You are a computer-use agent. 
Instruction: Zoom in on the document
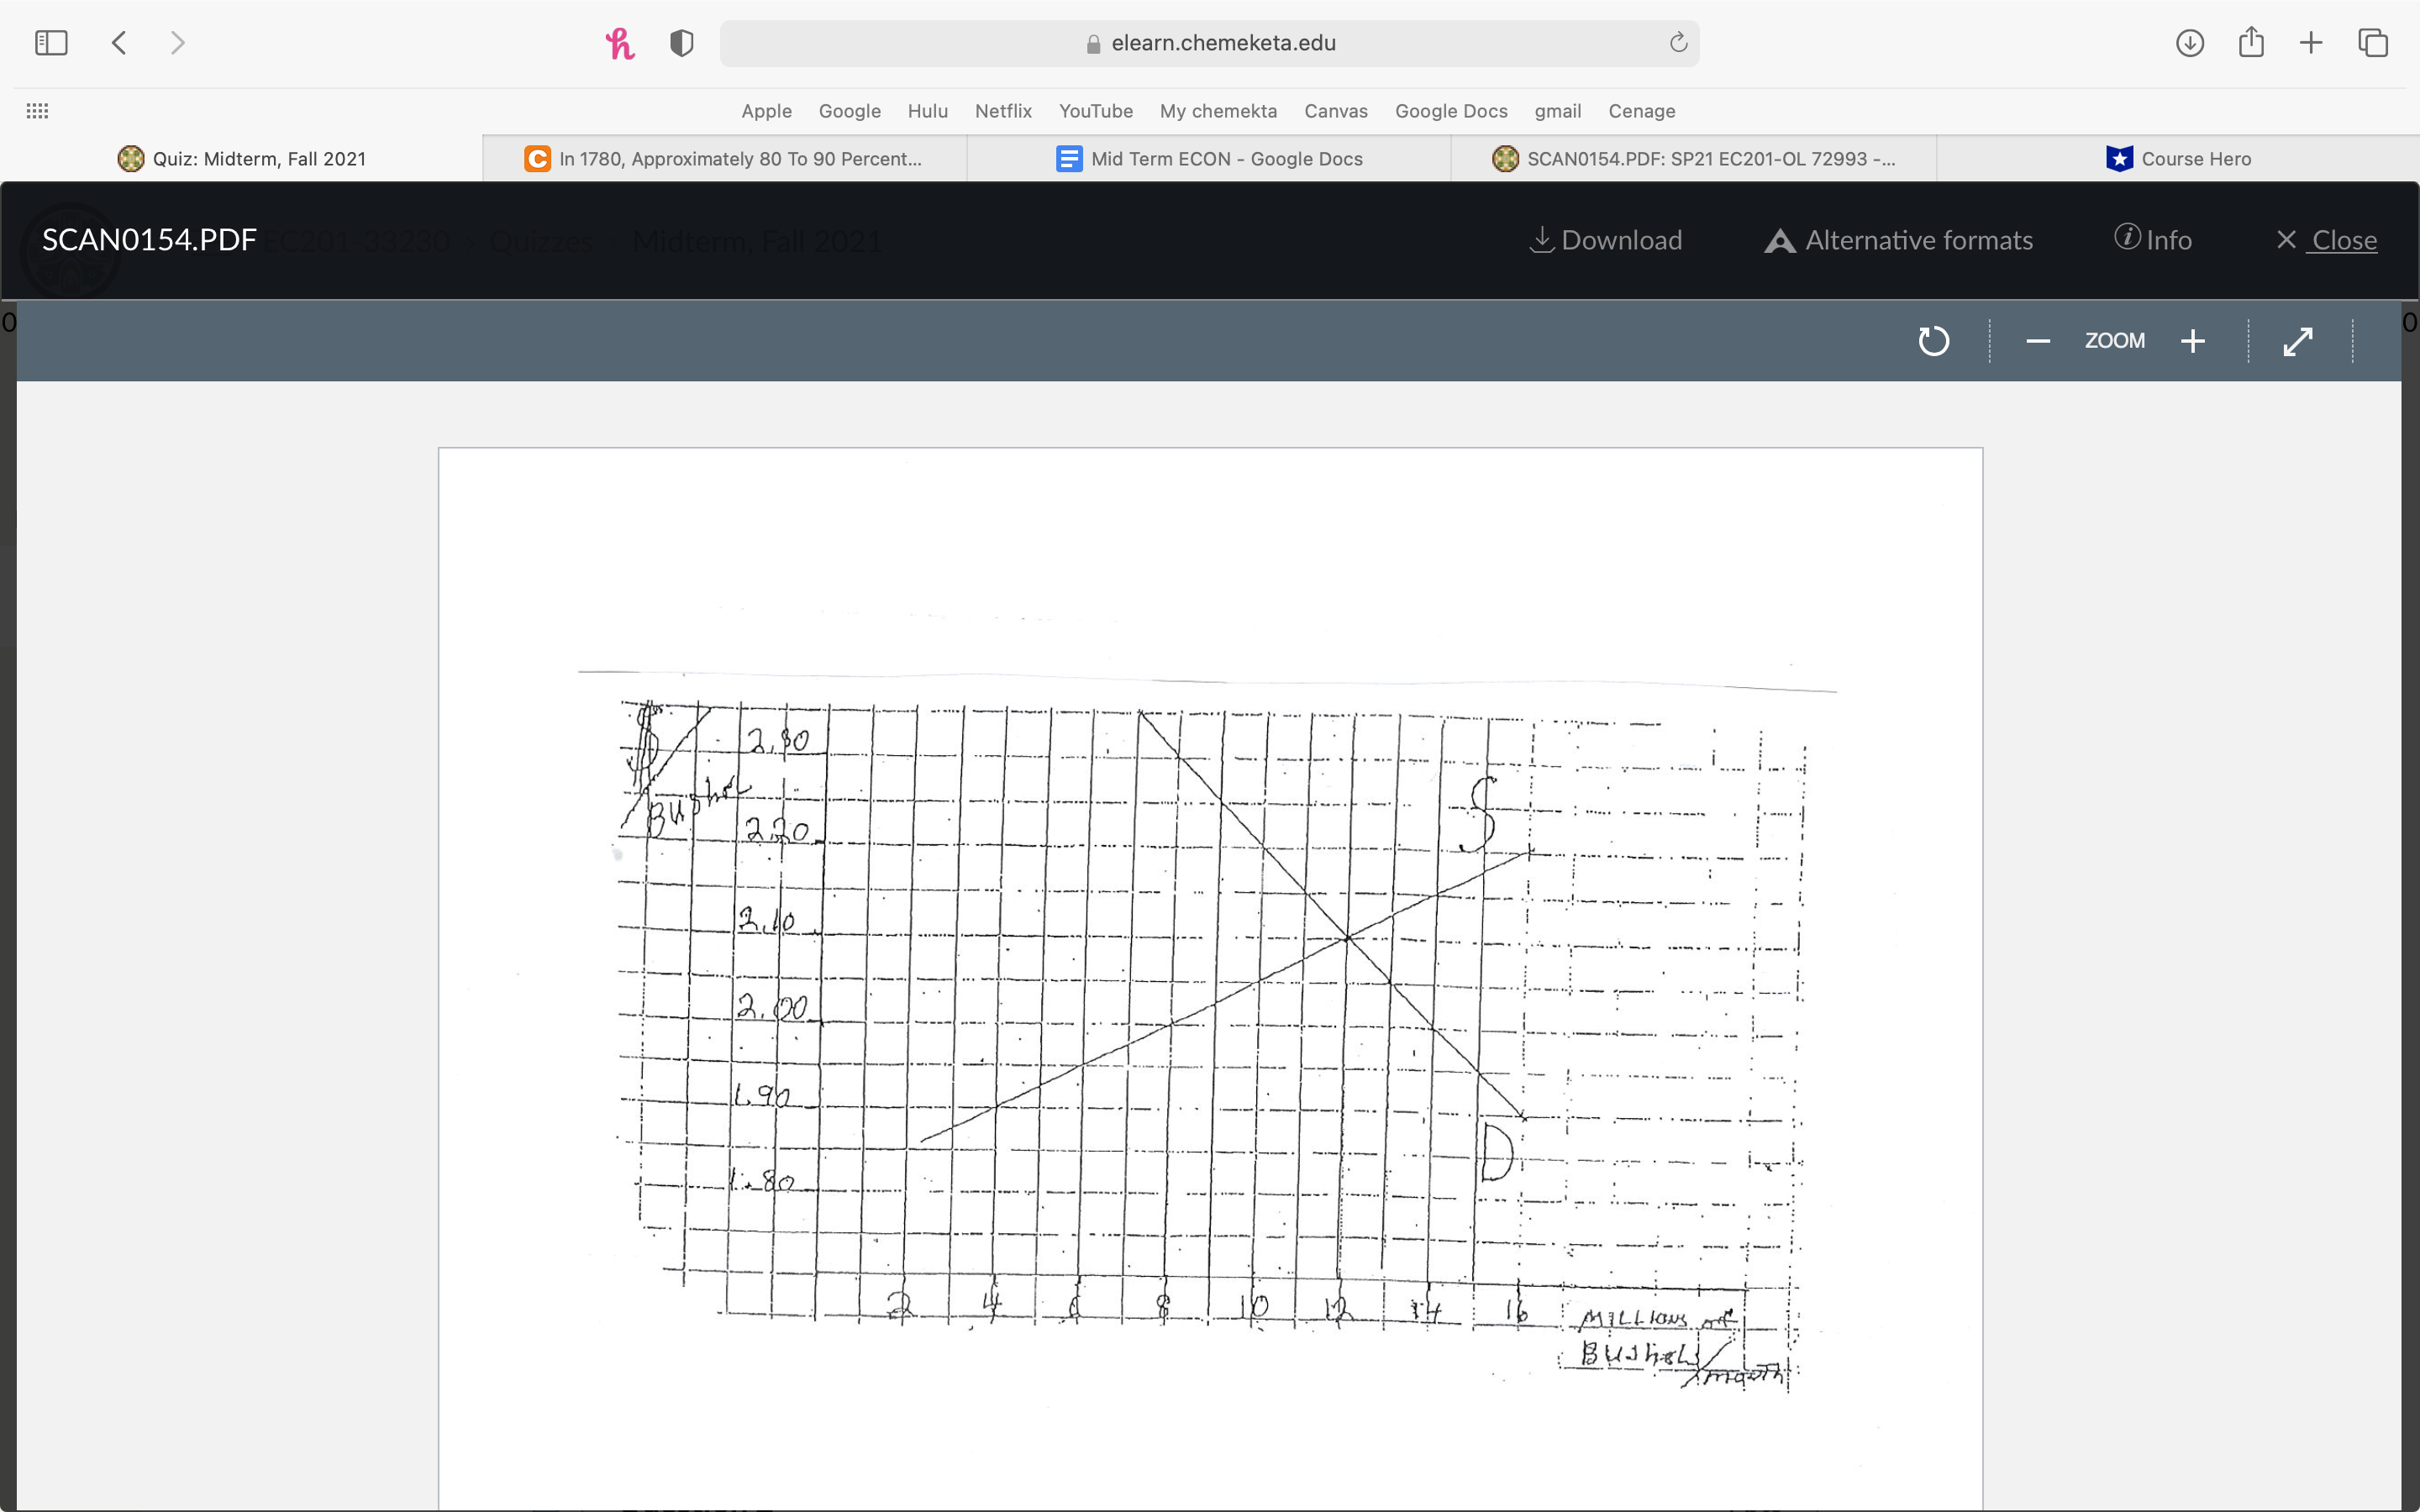(2192, 340)
